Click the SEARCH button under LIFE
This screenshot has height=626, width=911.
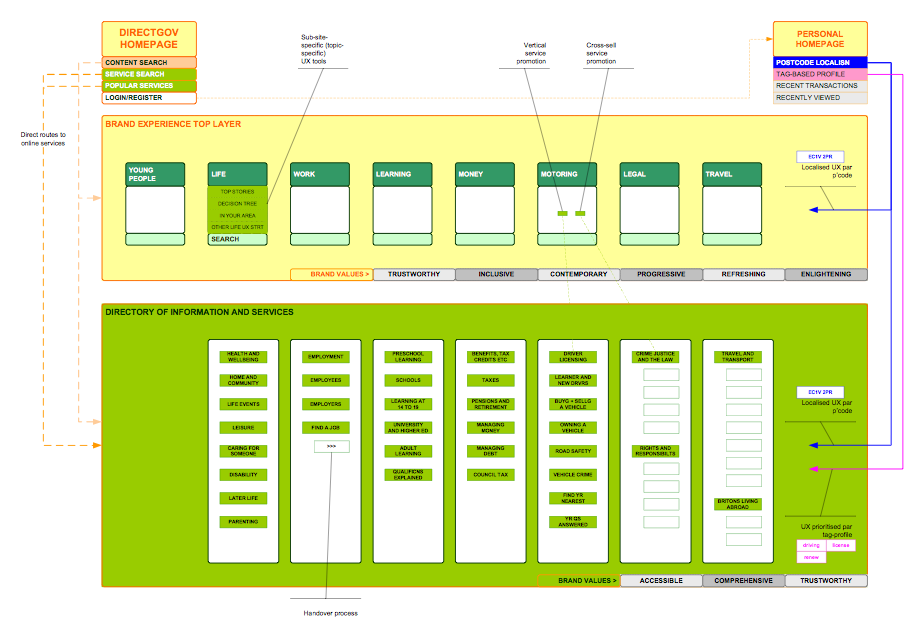237,239
